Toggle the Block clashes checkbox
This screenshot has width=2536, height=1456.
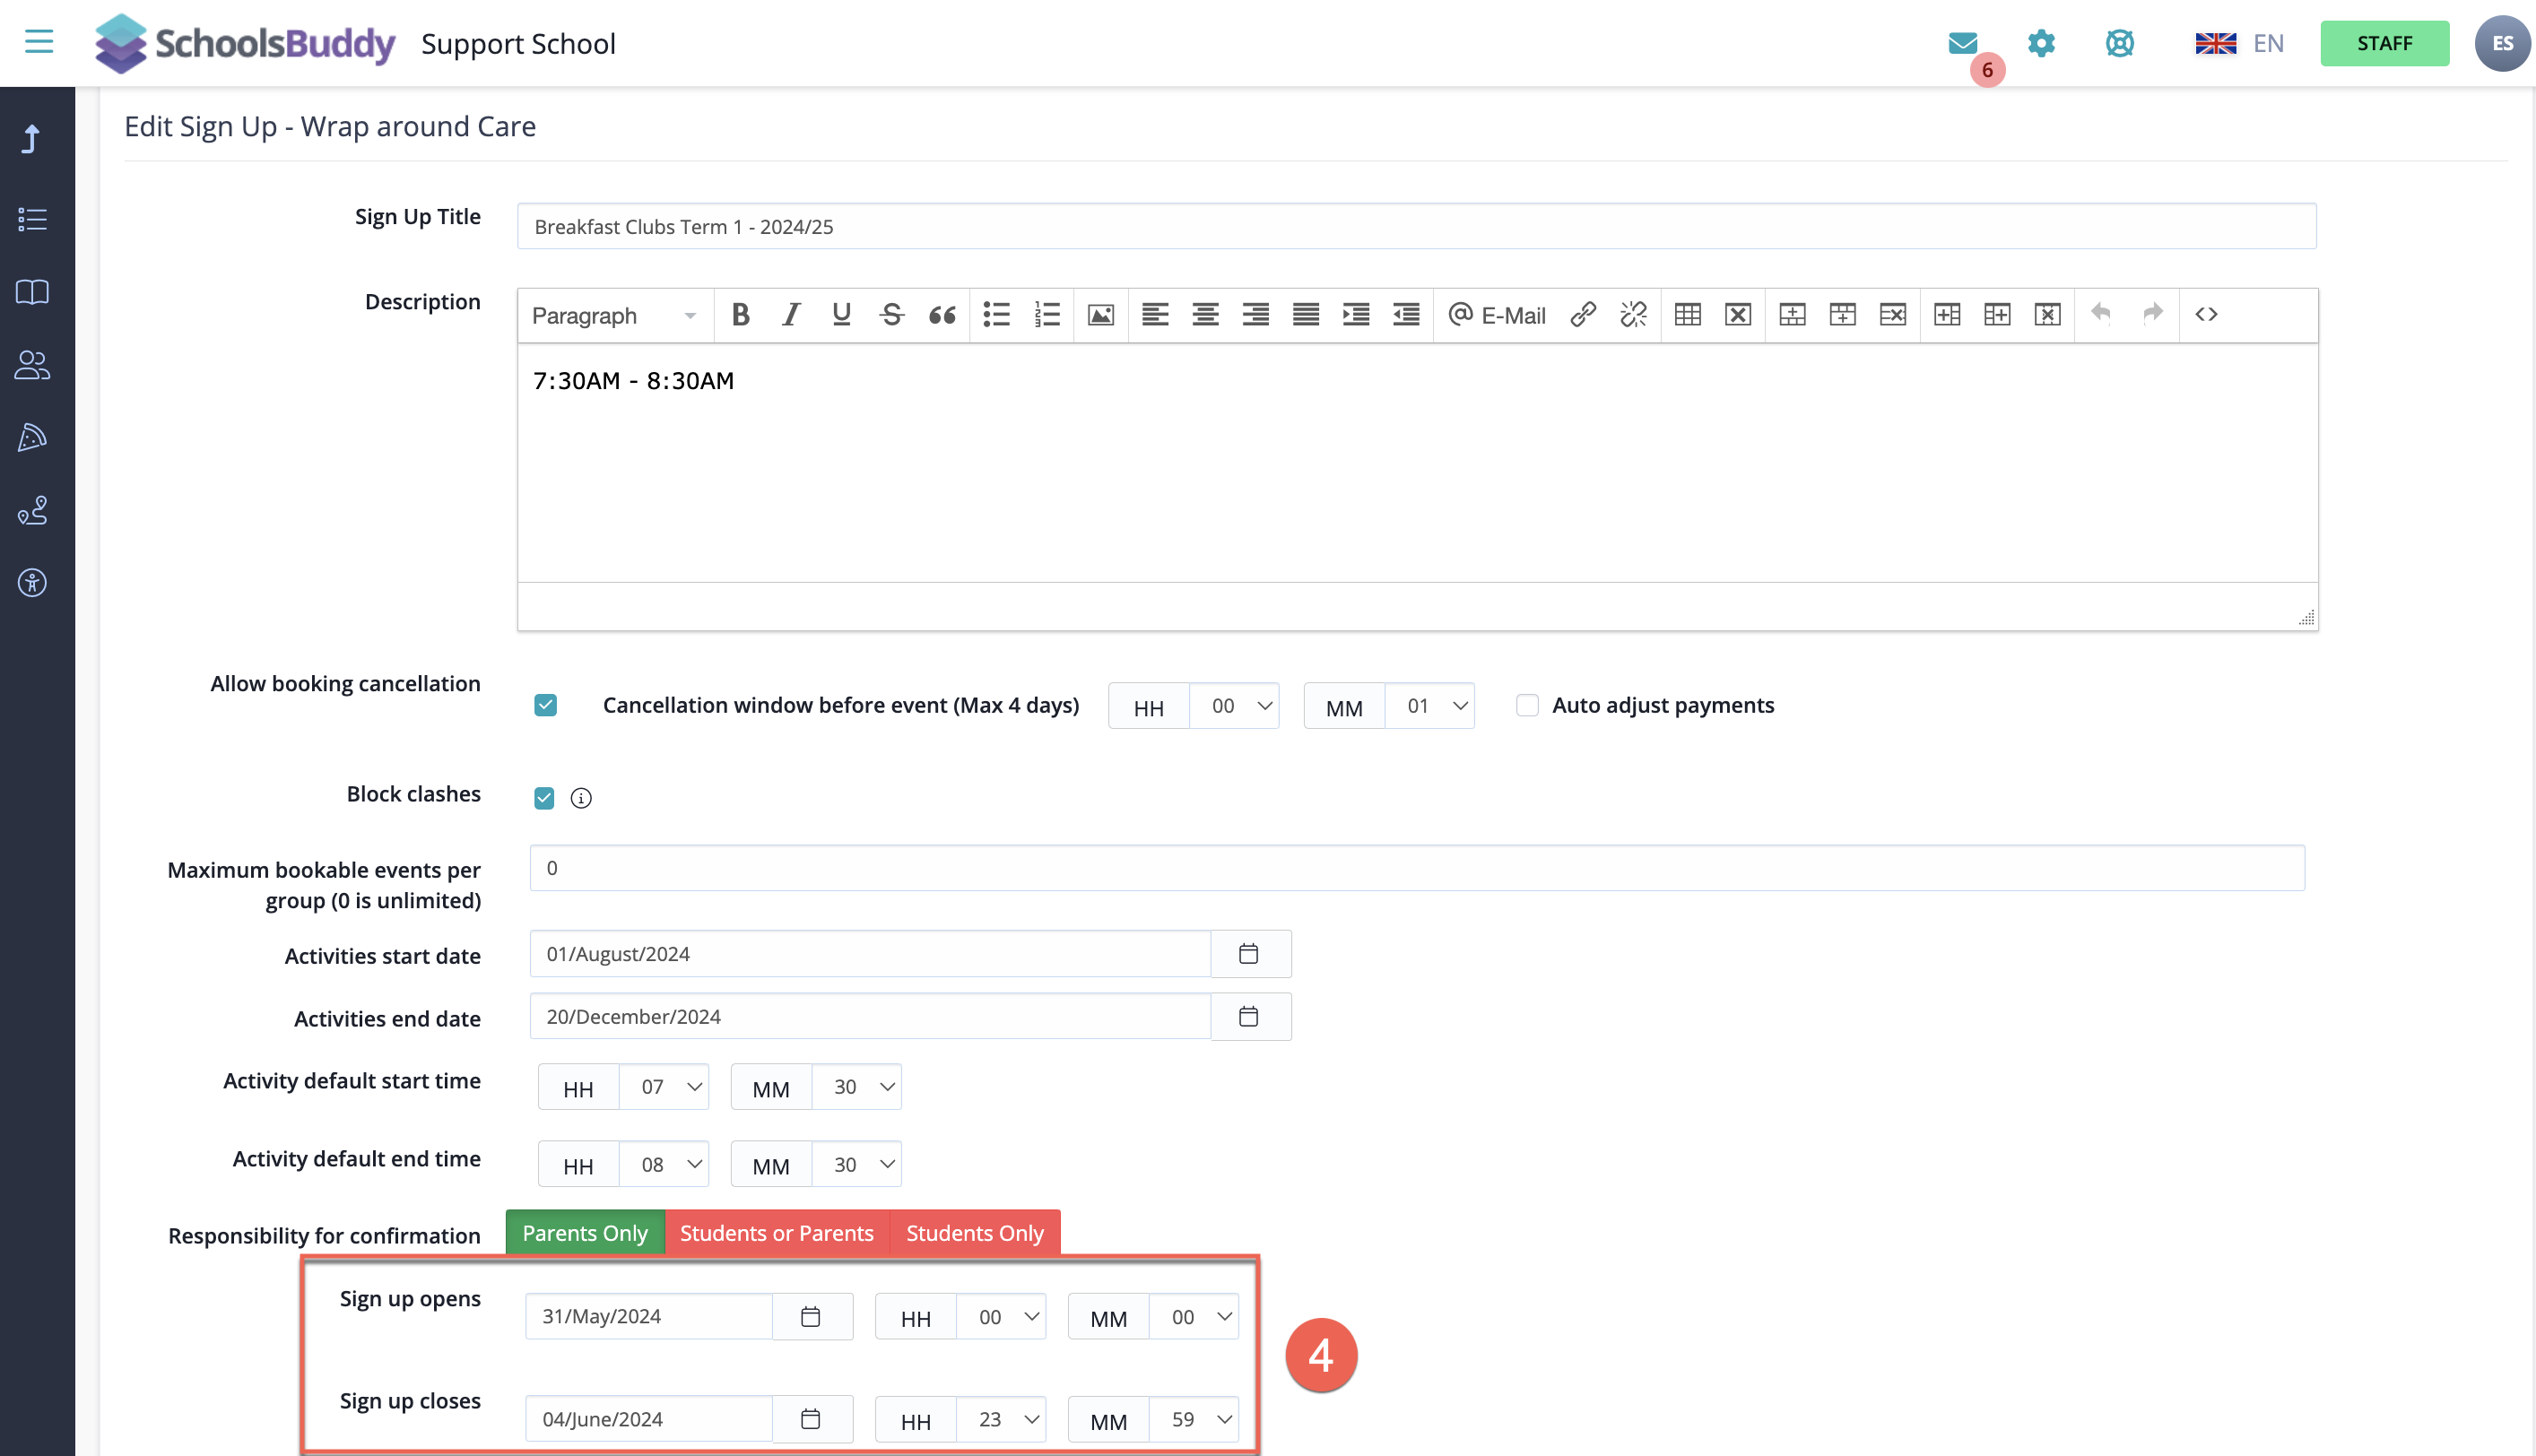click(x=544, y=798)
